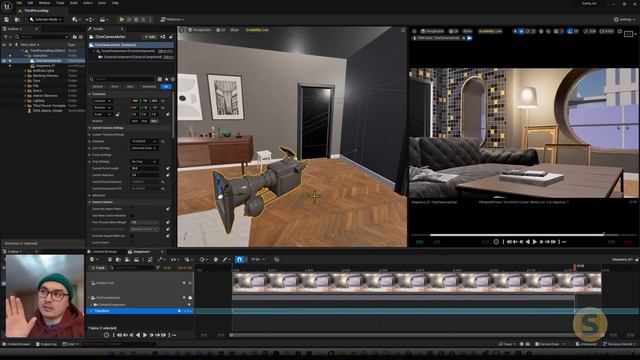Switch to the Content Browser tab
The height and width of the screenshot is (360, 640).
103,252
